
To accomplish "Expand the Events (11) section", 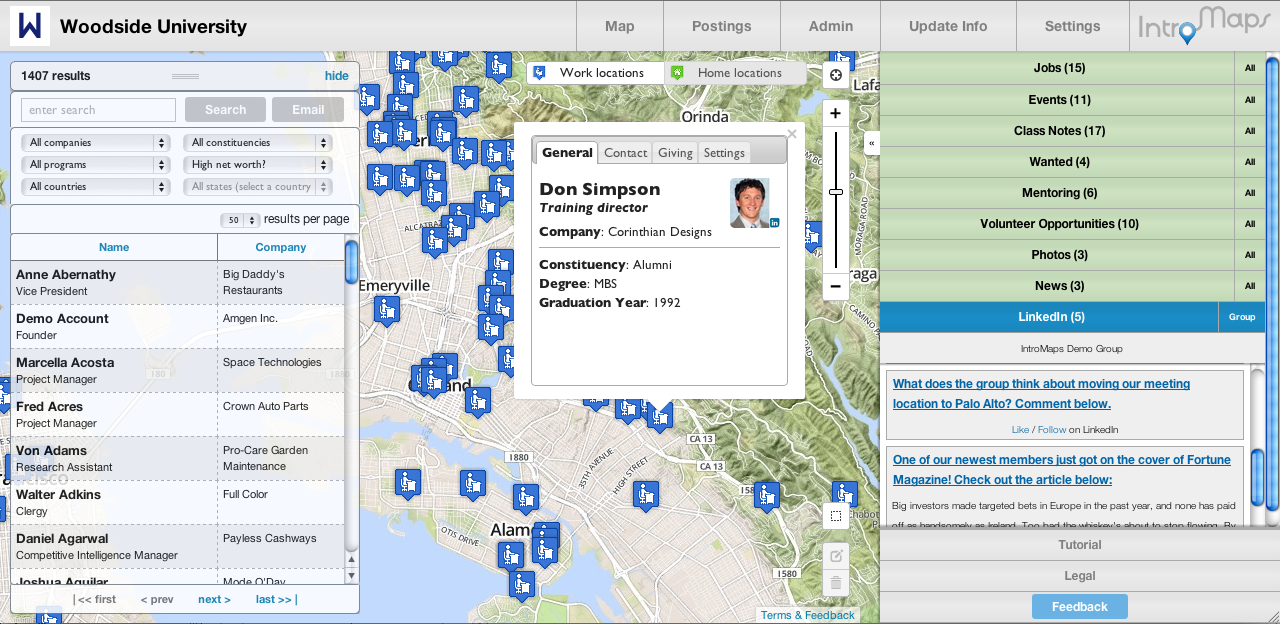I will pos(1058,100).
